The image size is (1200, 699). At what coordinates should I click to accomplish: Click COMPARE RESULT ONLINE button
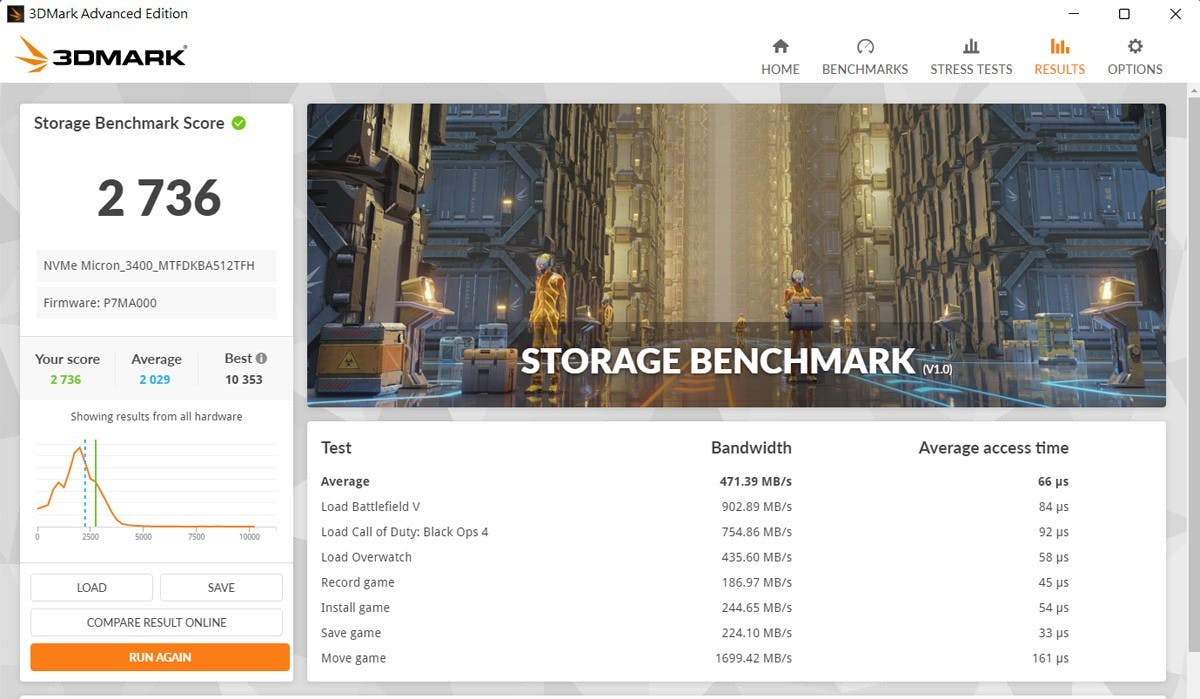(157, 622)
